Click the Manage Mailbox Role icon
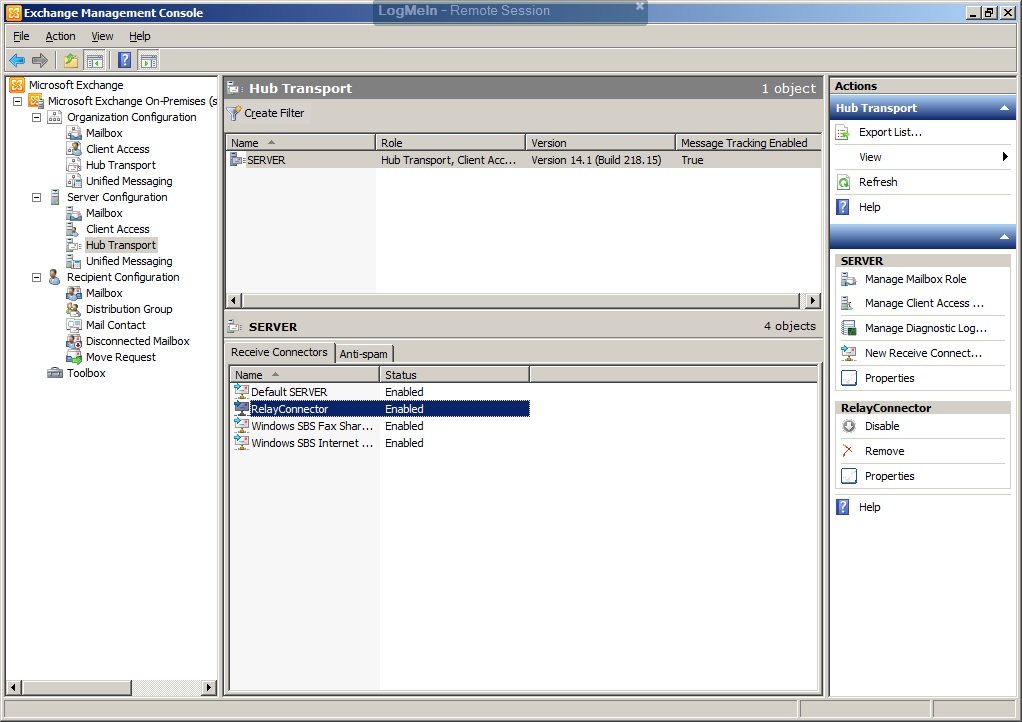Screen dimensions: 1022x722 tap(848, 279)
